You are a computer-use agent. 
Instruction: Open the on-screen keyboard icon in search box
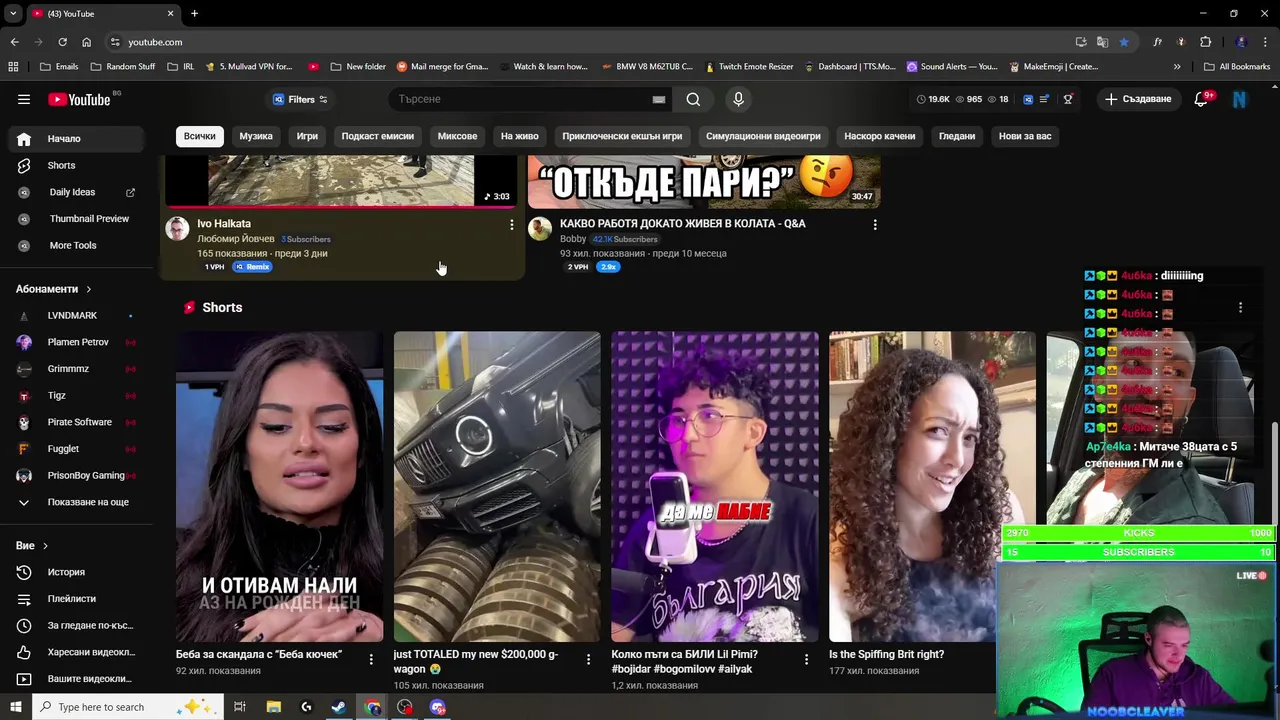pyautogui.click(x=659, y=99)
